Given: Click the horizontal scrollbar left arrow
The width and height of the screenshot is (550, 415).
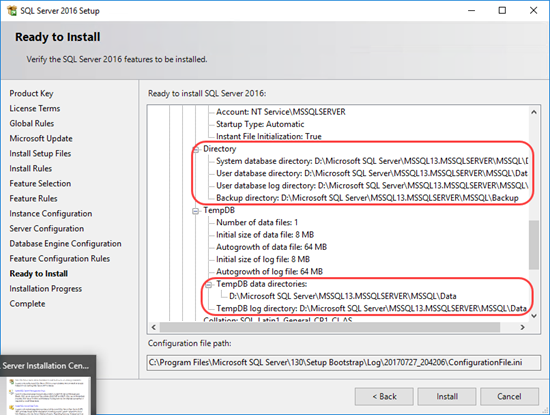Looking at the screenshot, I should pyautogui.click(x=154, y=327).
